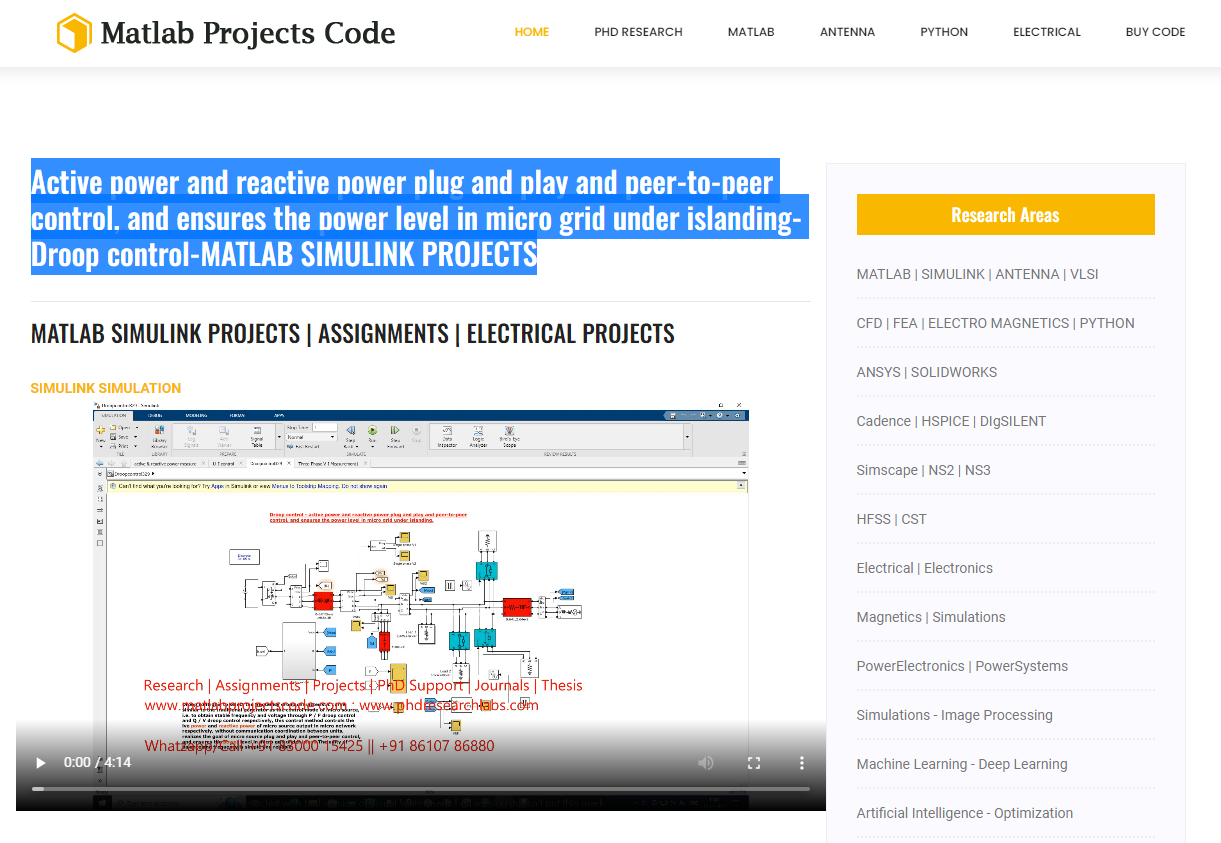Open Artificial Intelligence - Optimization link

[x=964, y=813]
